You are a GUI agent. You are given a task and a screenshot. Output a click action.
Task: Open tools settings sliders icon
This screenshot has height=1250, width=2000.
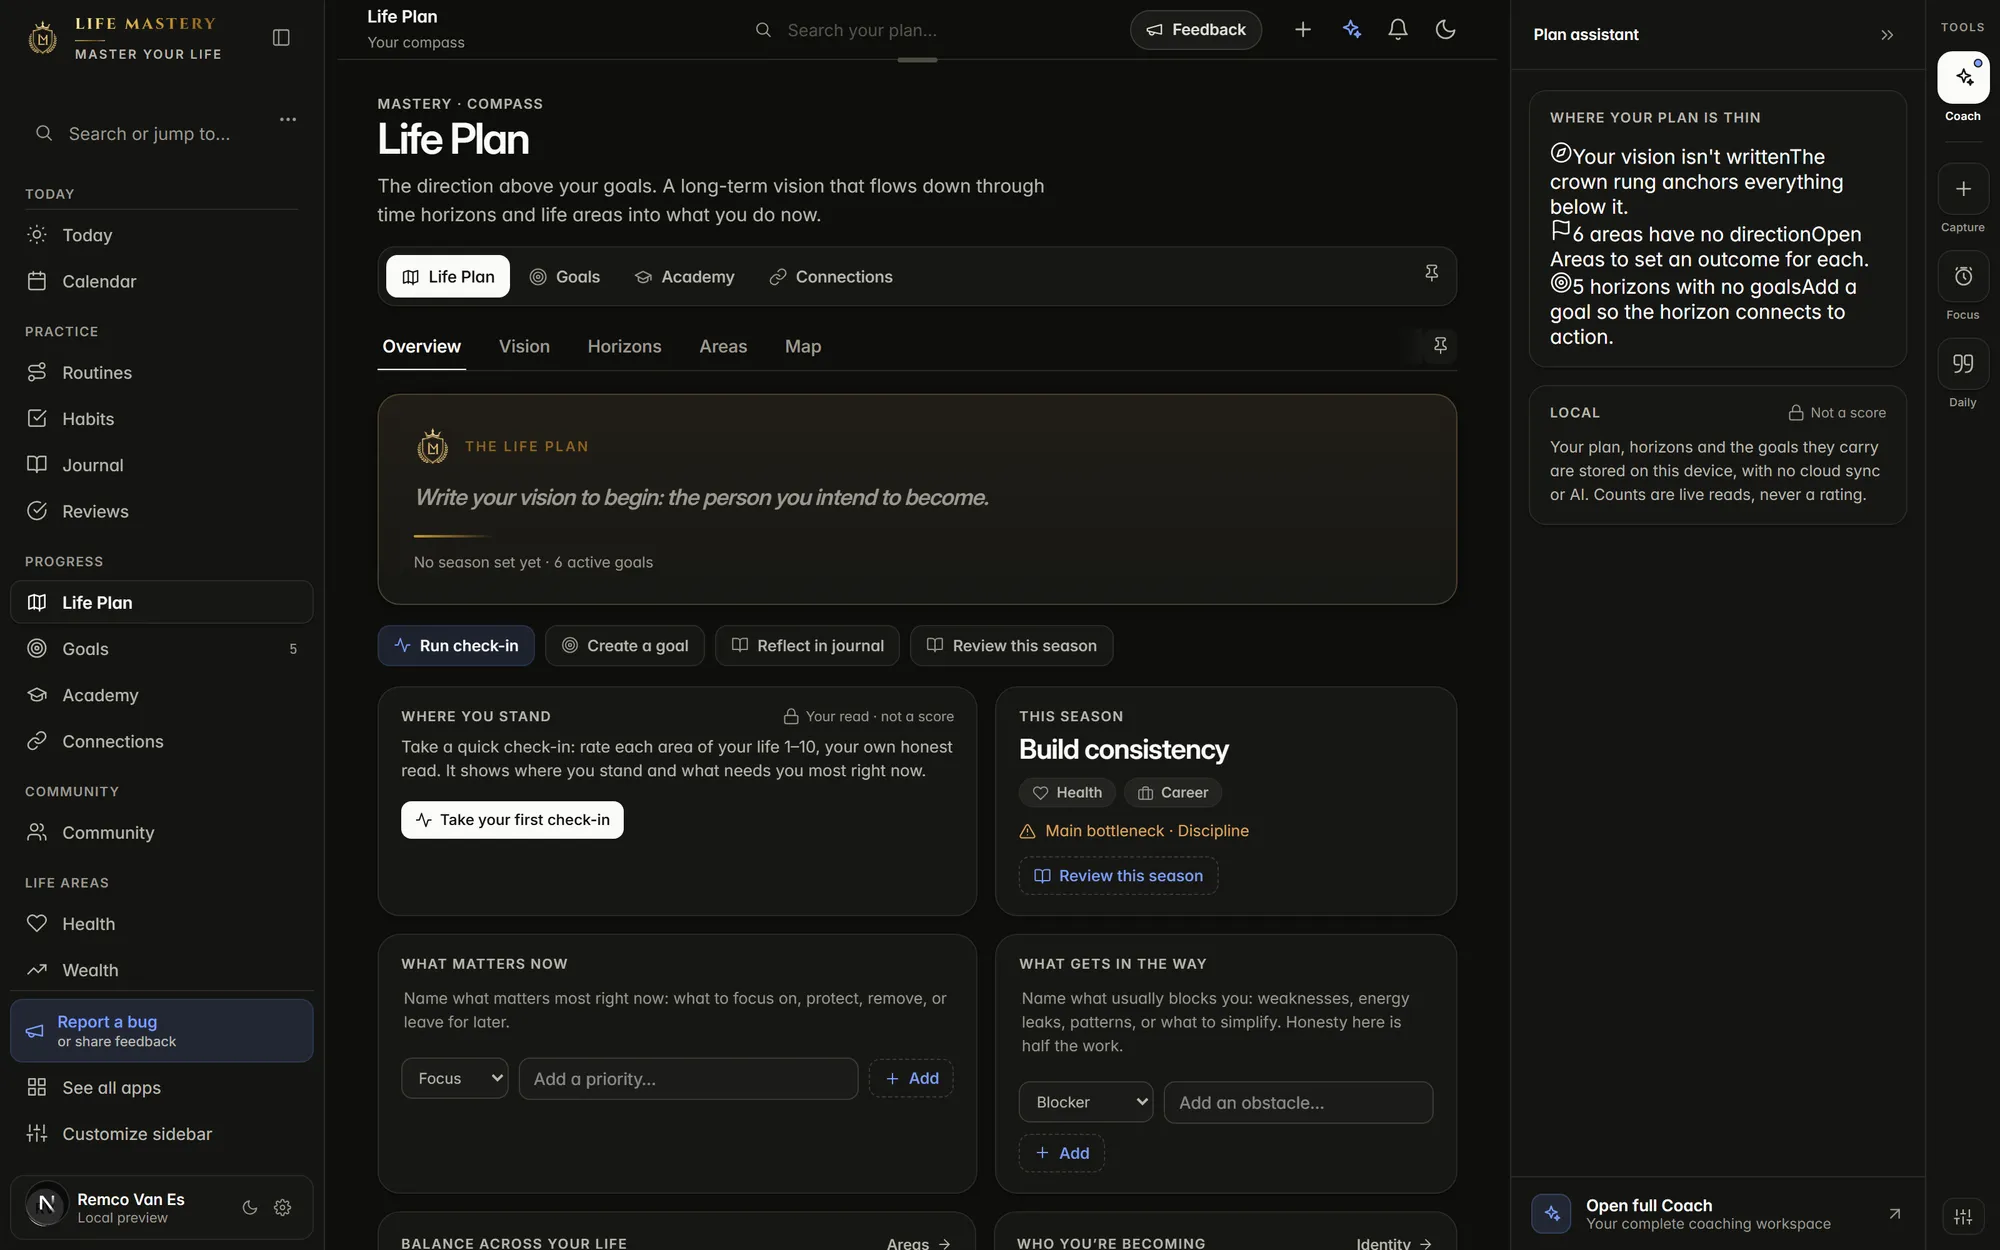click(x=1963, y=1216)
